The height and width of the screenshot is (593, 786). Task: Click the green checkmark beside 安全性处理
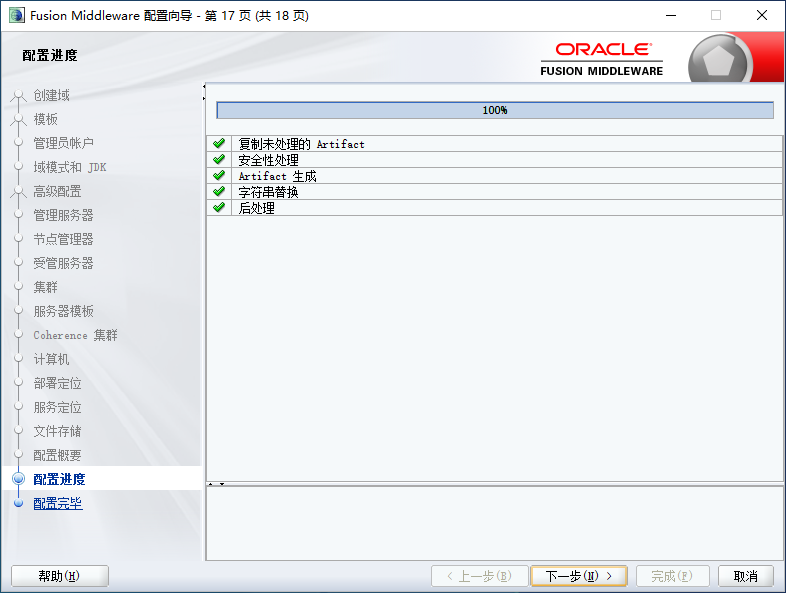[219, 160]
